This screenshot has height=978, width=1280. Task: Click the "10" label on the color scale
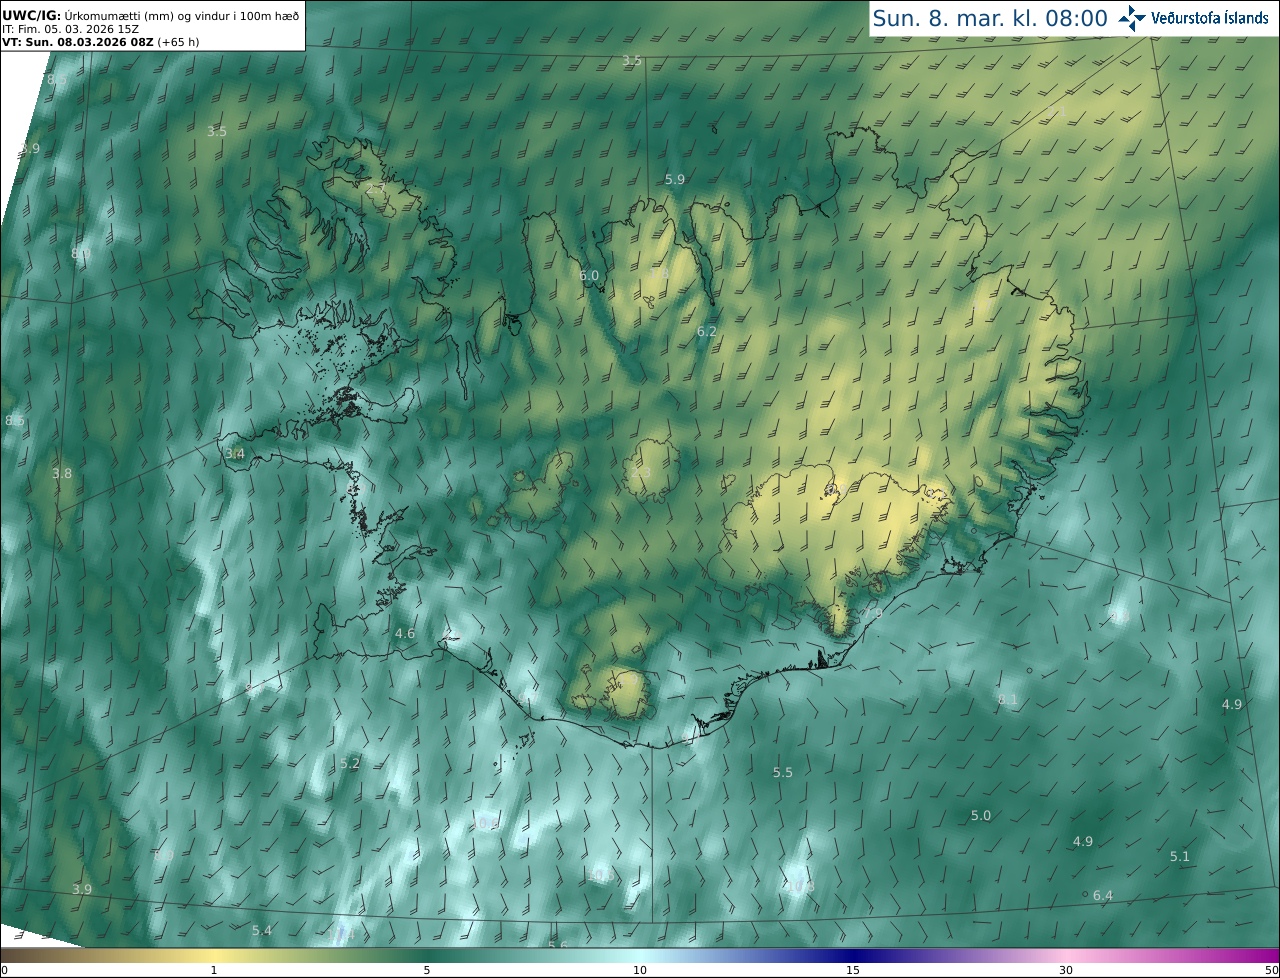tap(640, 970)
